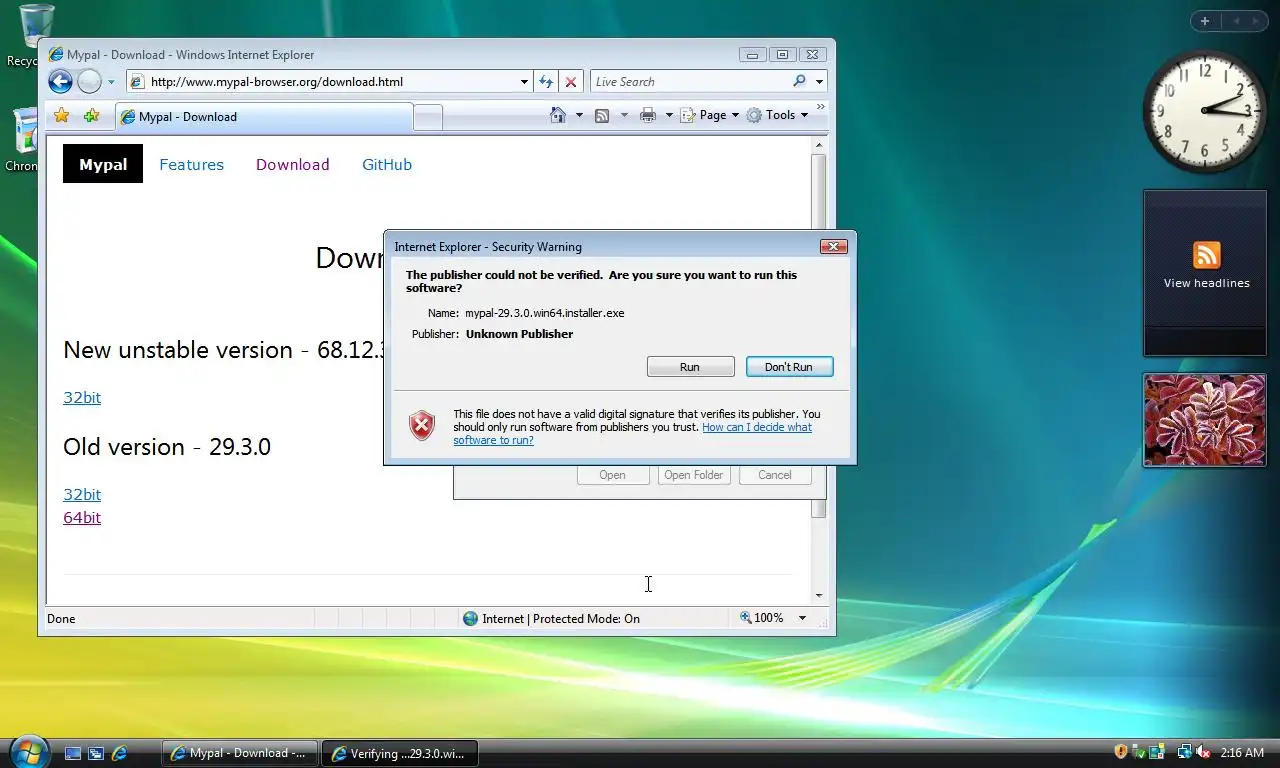Click the Windows Start orb
Viewport: 1280px width, 768px height.
28,751
